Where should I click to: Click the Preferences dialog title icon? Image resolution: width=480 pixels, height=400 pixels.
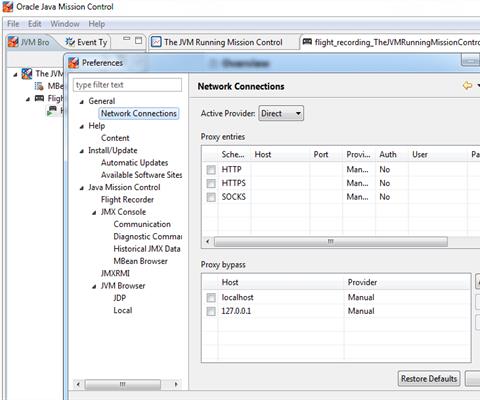(73, 63)
